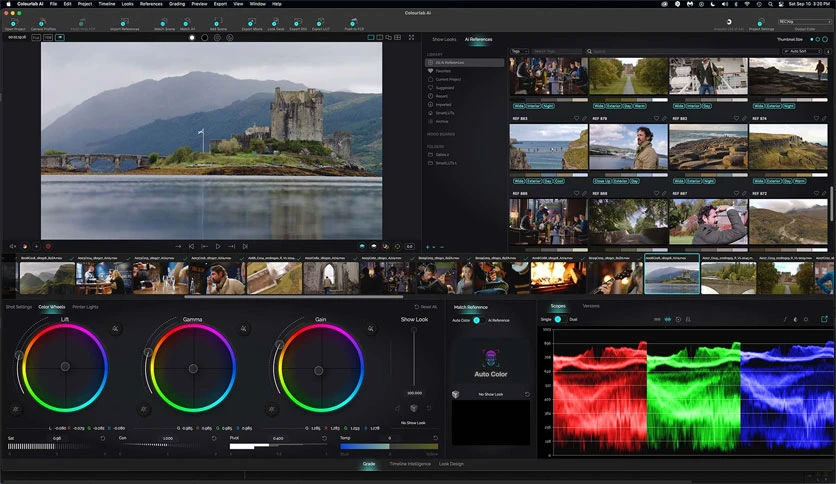The height and width of the screenshot is (484, 836).
Task: Toggle the colored viewer mode button
Action: (x=60, y=37)
